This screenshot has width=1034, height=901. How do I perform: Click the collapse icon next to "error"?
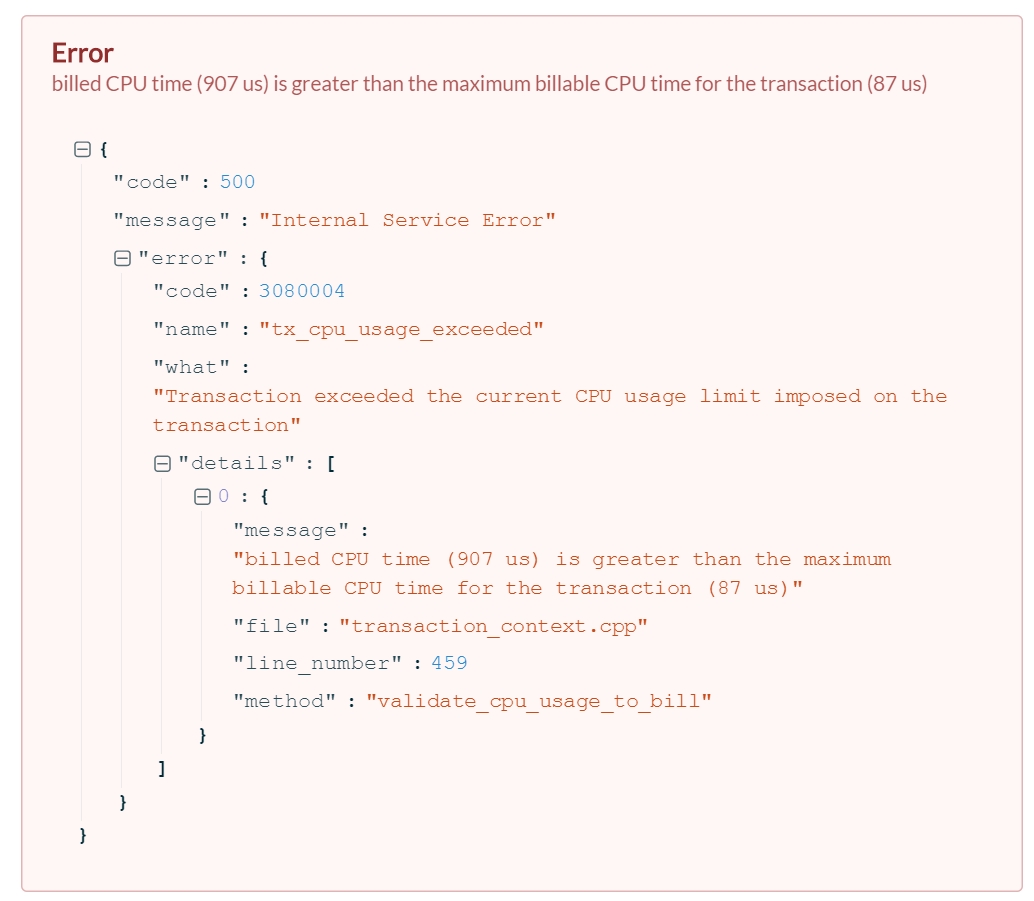pyautogui.click(x=121, y=258)
